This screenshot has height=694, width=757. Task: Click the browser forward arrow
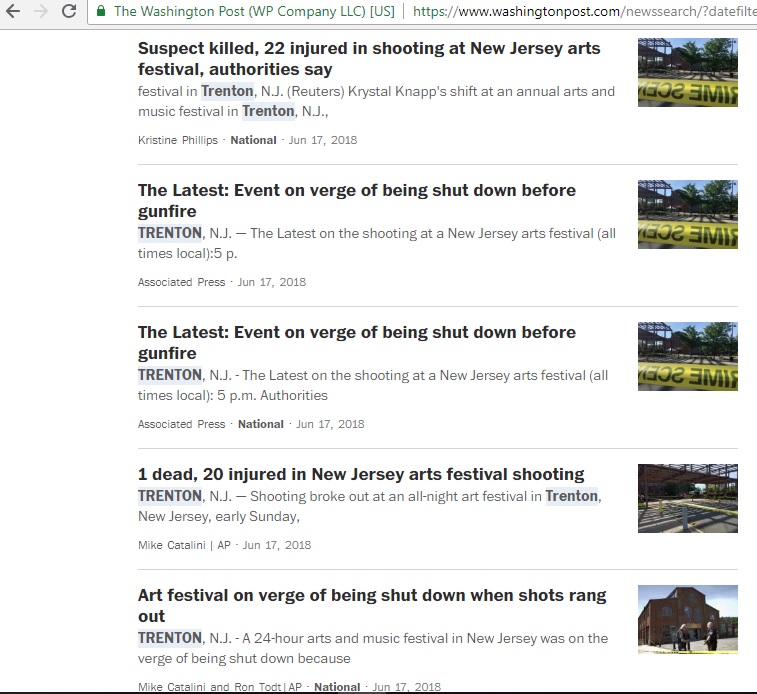click(x=41, y=11)
